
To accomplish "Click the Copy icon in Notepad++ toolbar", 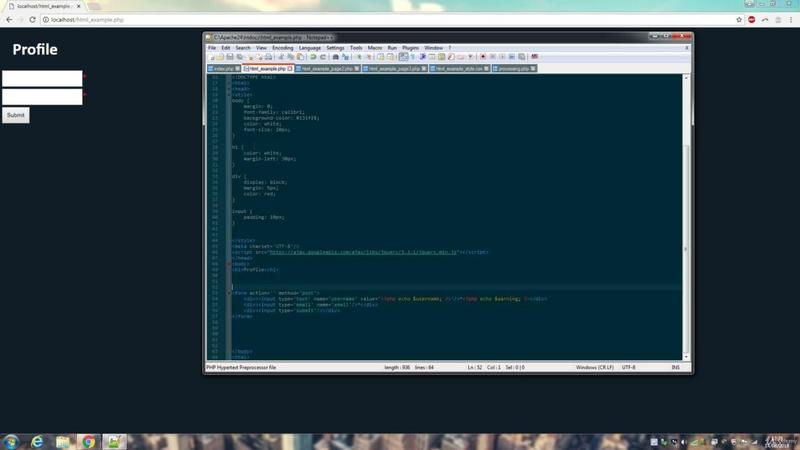I will (290, 57).
